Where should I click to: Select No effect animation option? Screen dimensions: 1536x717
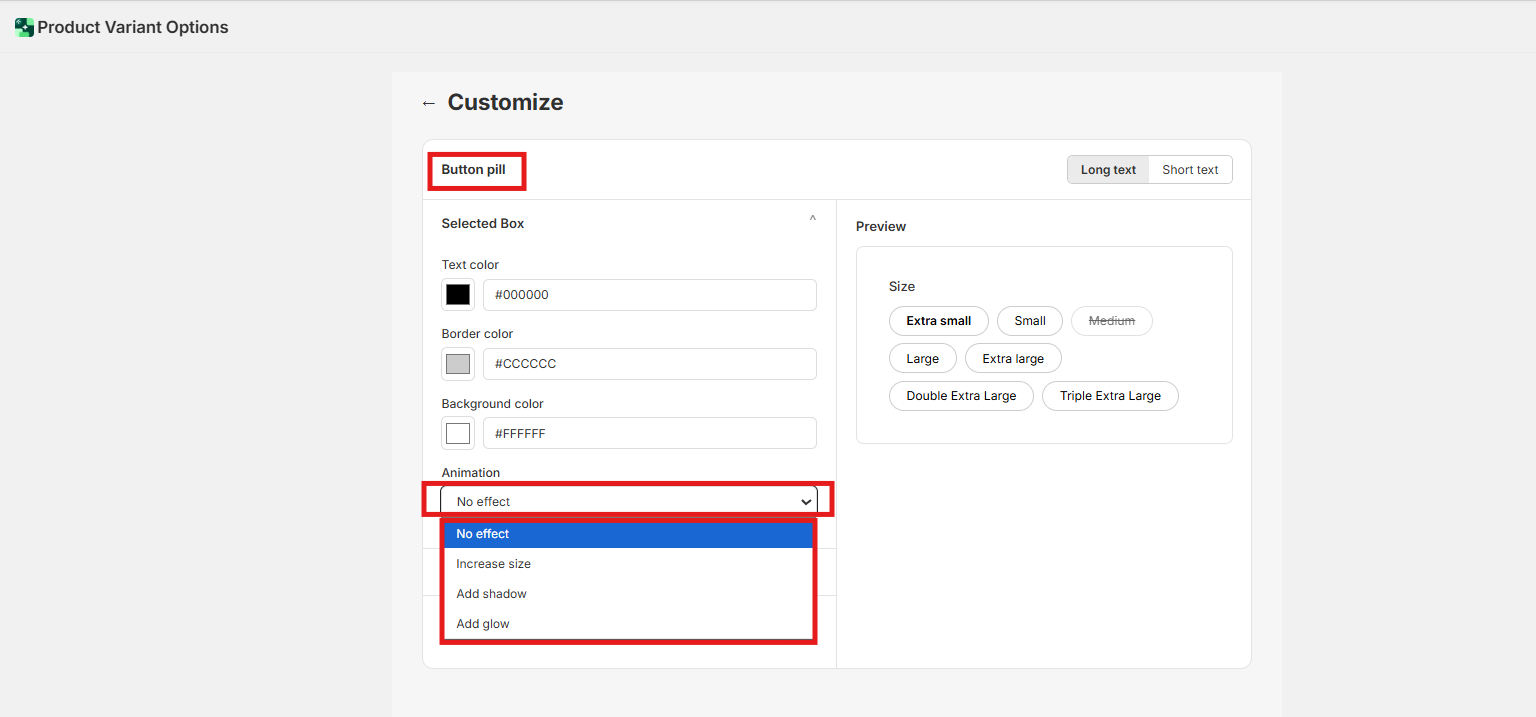click(x=628, y=534)
